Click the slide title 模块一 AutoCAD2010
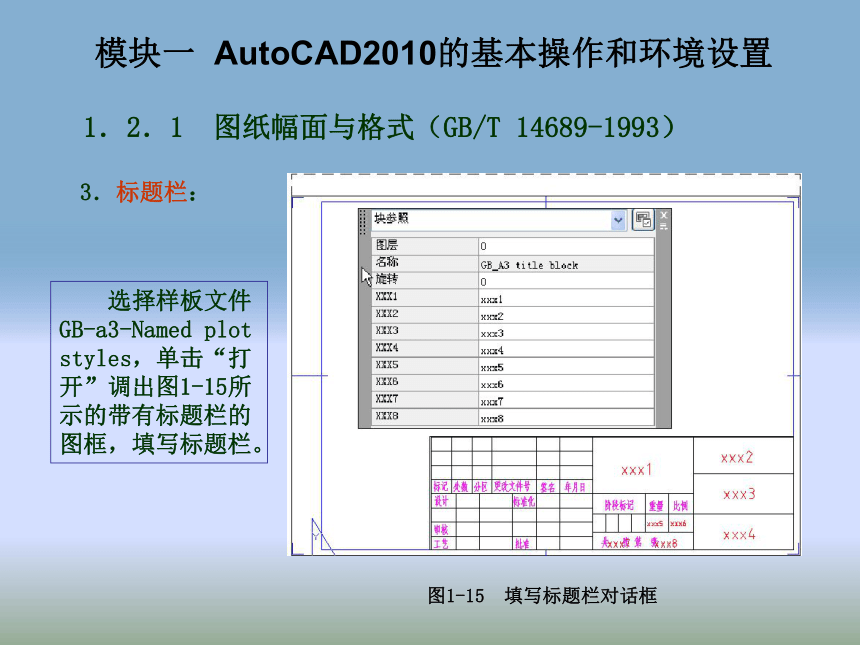This screenshot has height=645, width=860. pyautogui.click(x=265, y=53)
